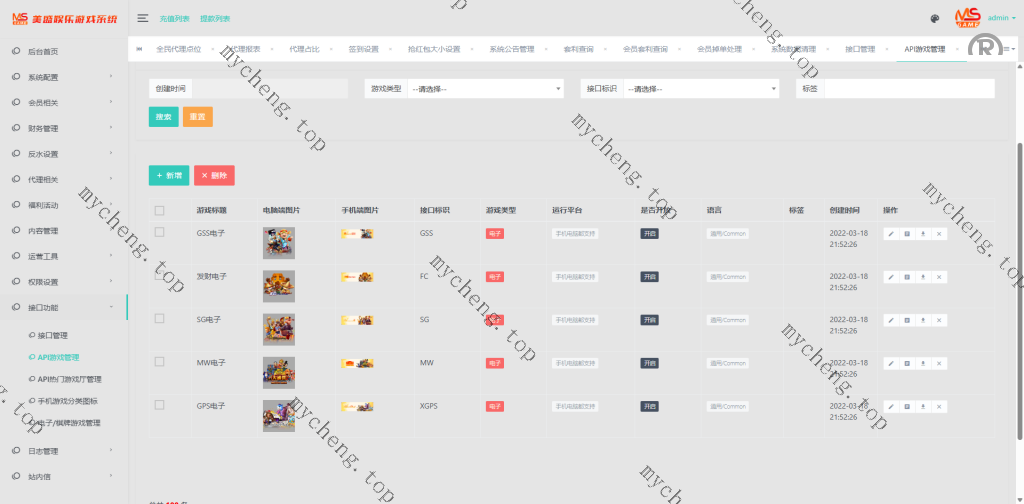Click the edit pencil icon for GPS电子

(891, 406)
